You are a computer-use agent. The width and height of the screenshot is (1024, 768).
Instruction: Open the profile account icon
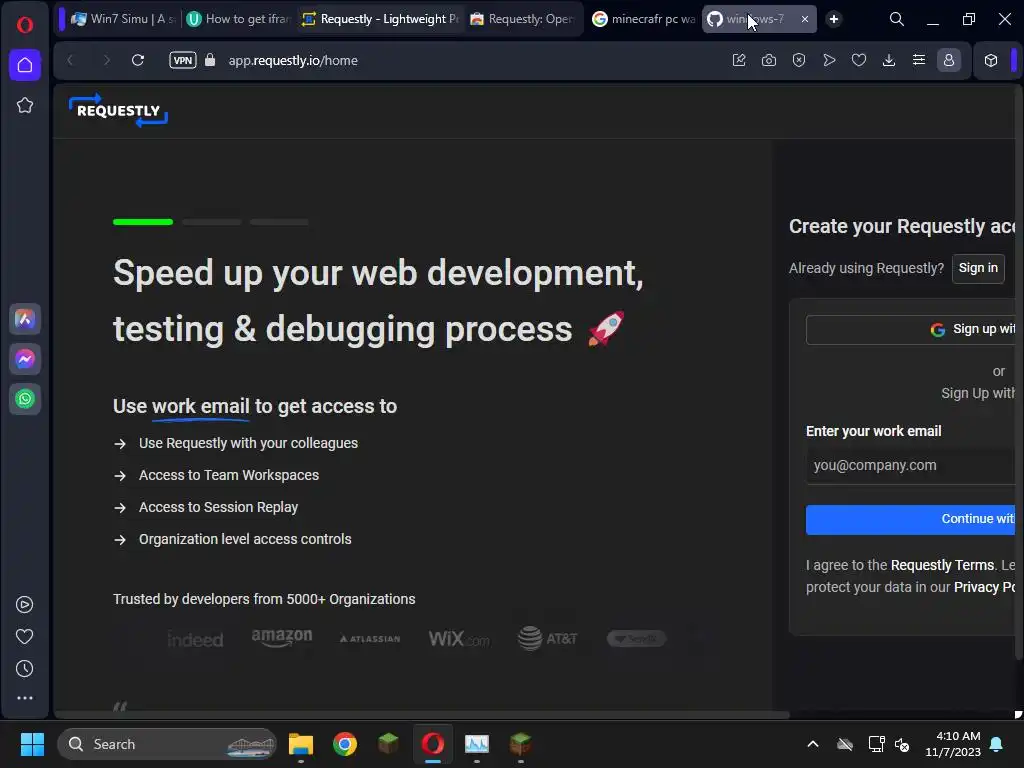949,60
